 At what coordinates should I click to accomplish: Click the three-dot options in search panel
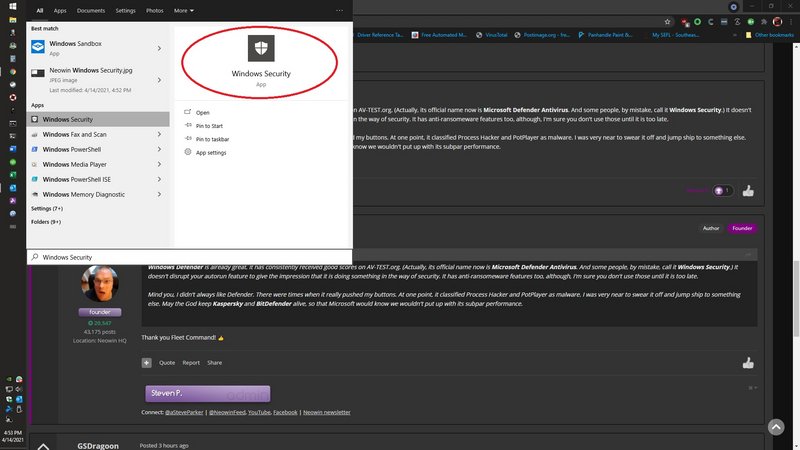click(x=339, y=10)
